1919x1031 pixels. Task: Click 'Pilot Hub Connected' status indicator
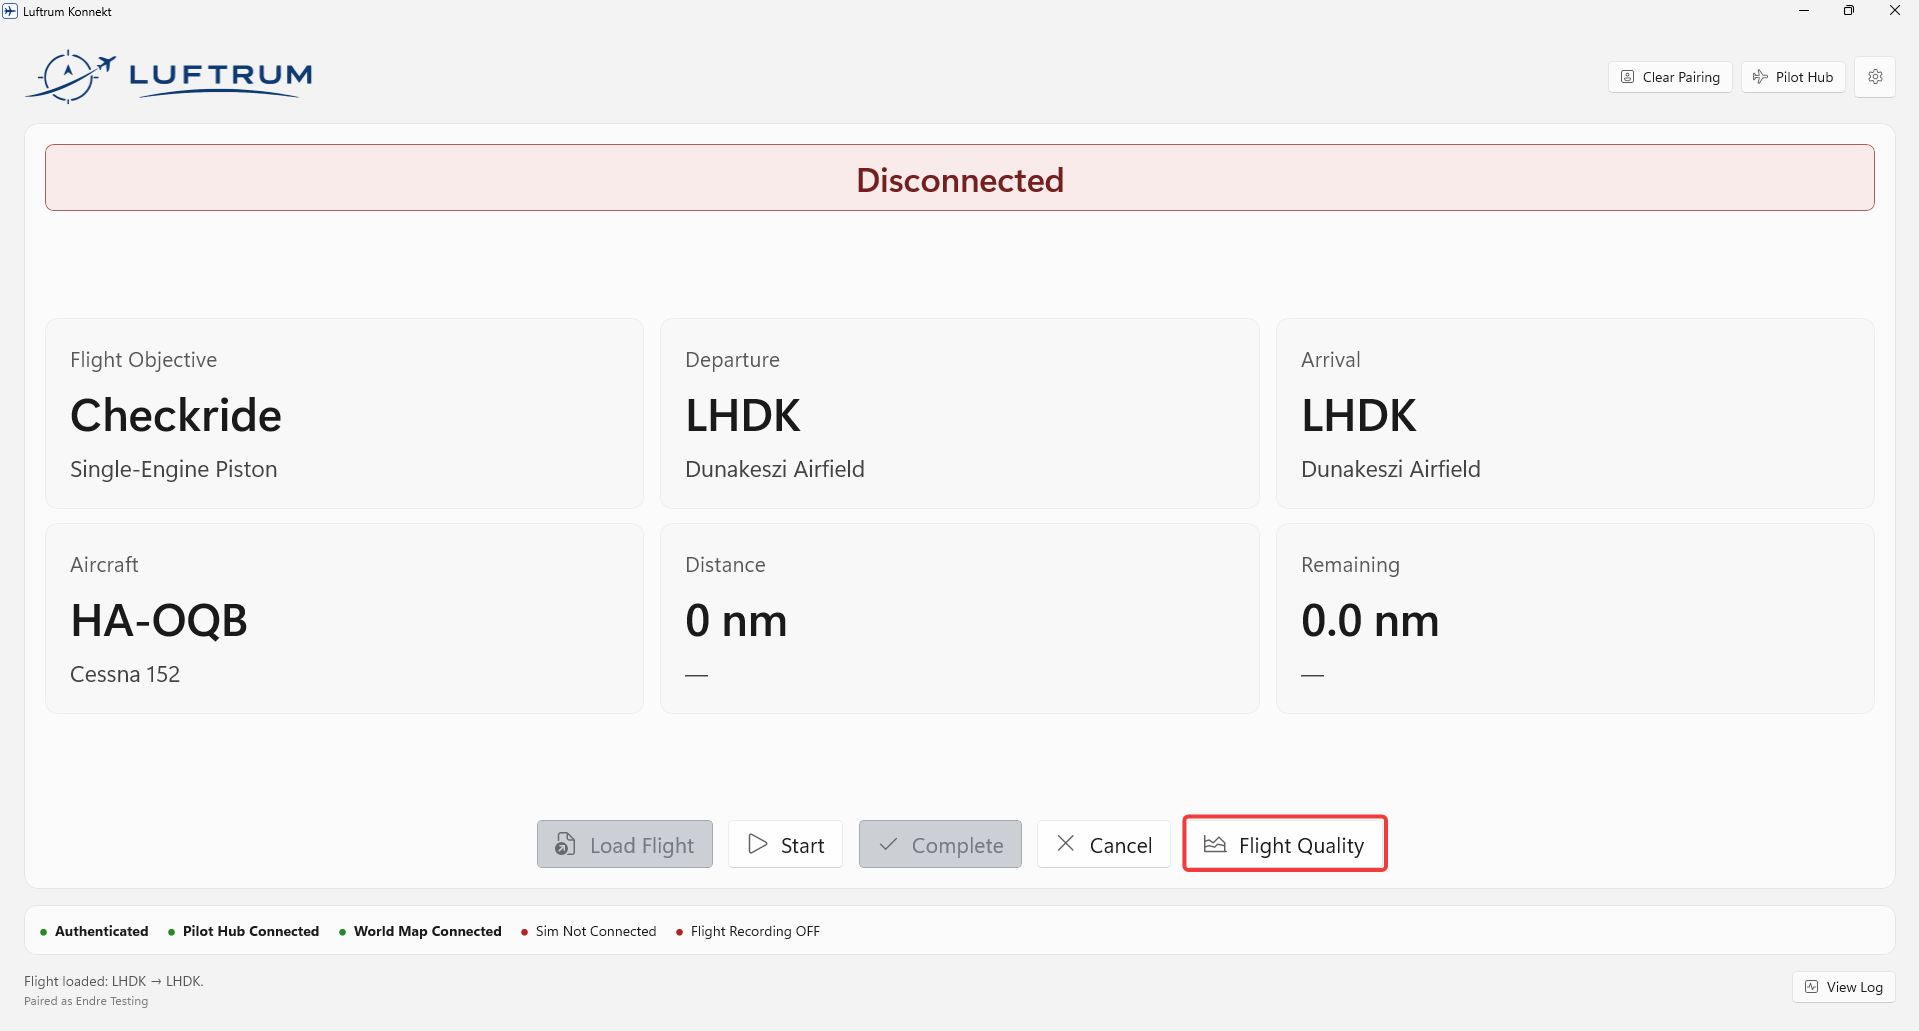[243, 931]
